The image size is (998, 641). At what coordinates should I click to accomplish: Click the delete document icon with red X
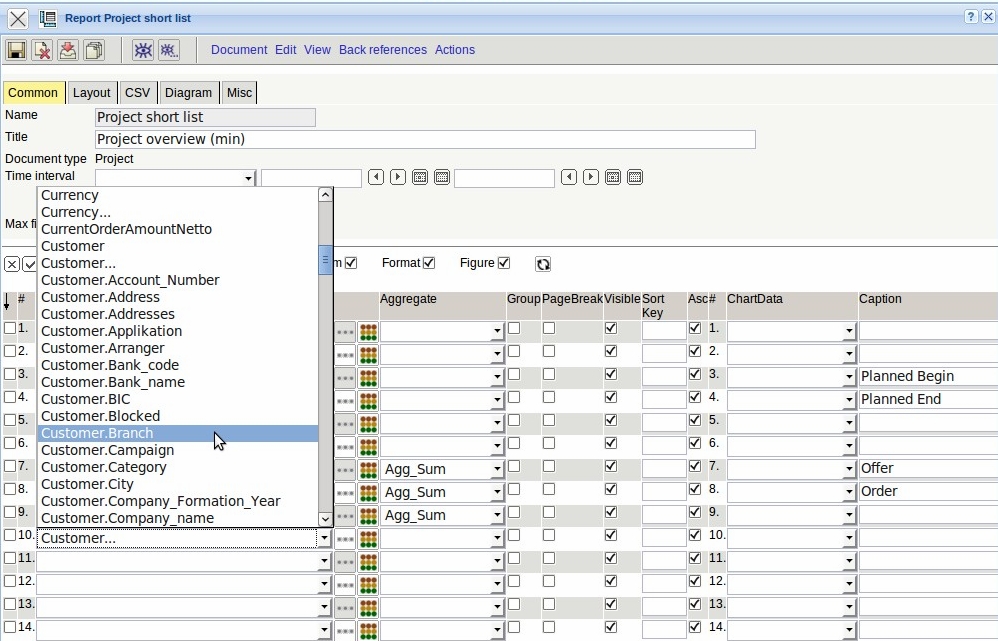(41, 50)
